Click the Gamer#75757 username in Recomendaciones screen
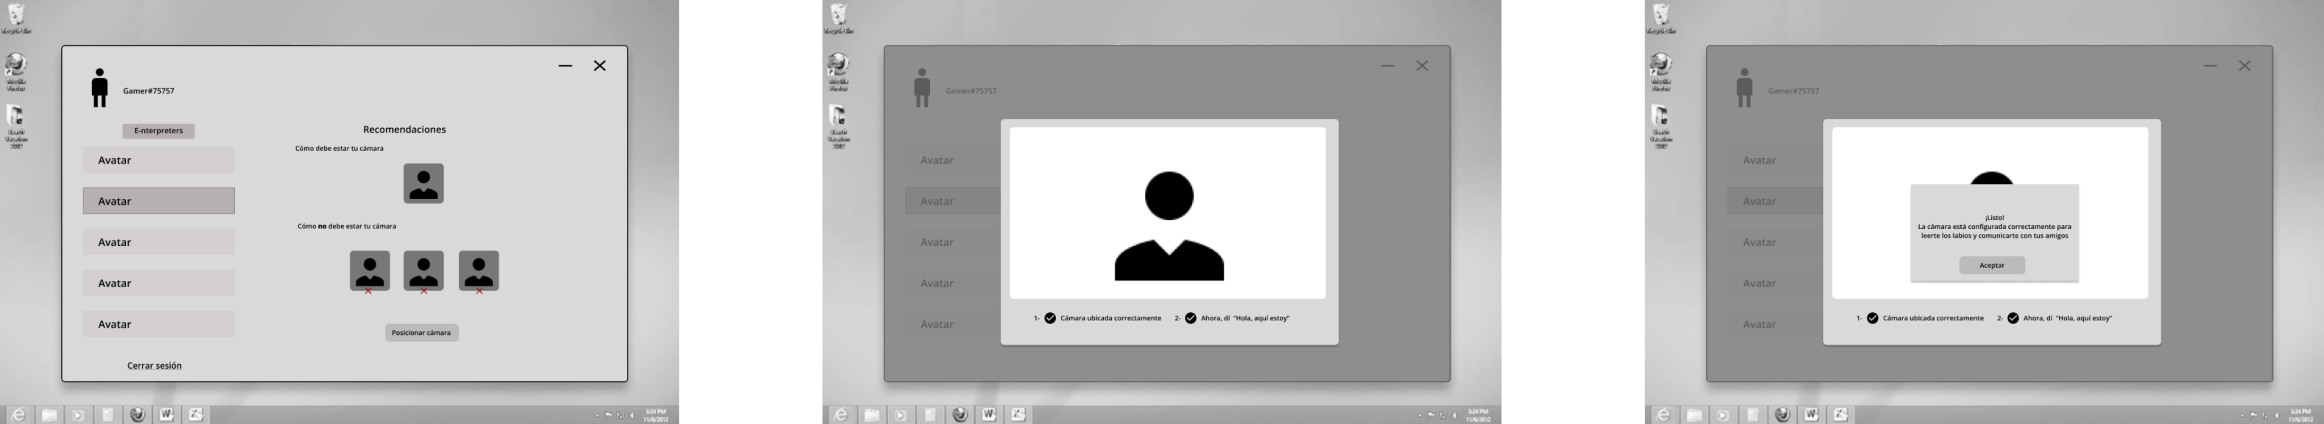The width and height of the screenshot is (2324, 424). pos(149,91)
